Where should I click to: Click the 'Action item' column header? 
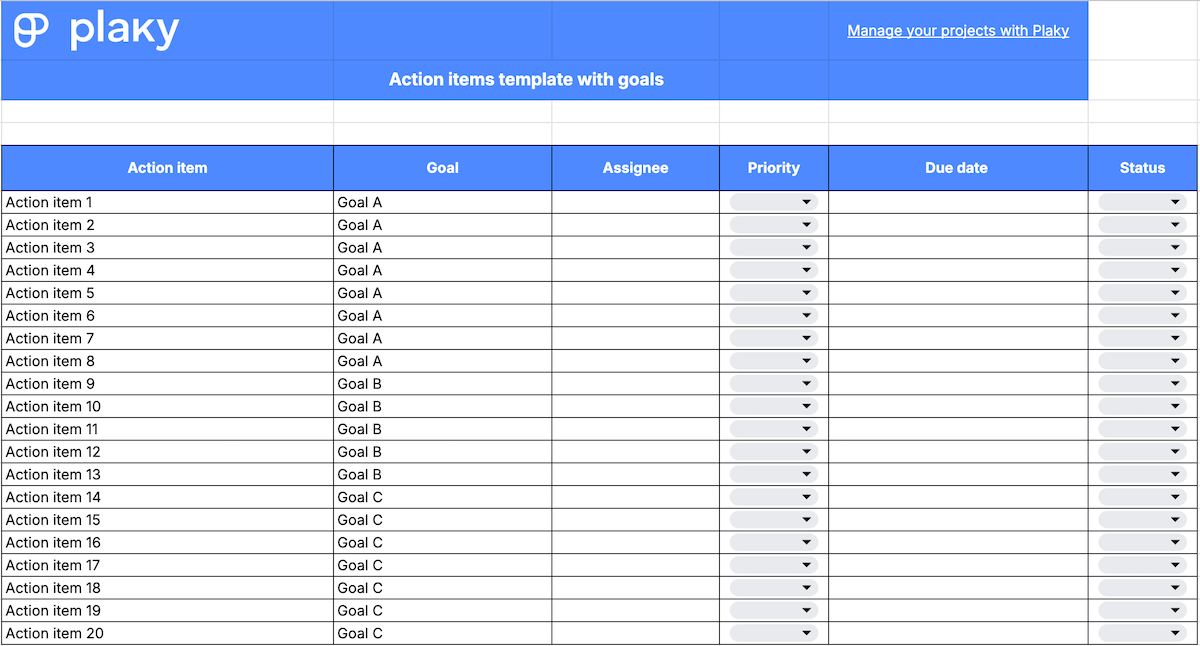[167, 167]
